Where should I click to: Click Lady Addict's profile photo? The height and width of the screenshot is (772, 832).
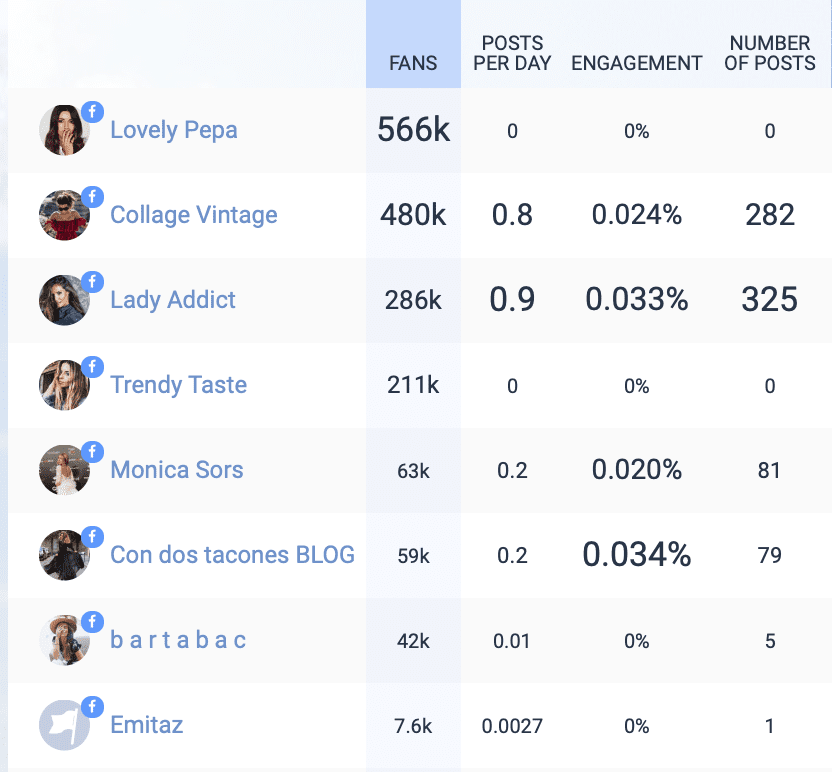pyautogui.click(x=63, y=301)
